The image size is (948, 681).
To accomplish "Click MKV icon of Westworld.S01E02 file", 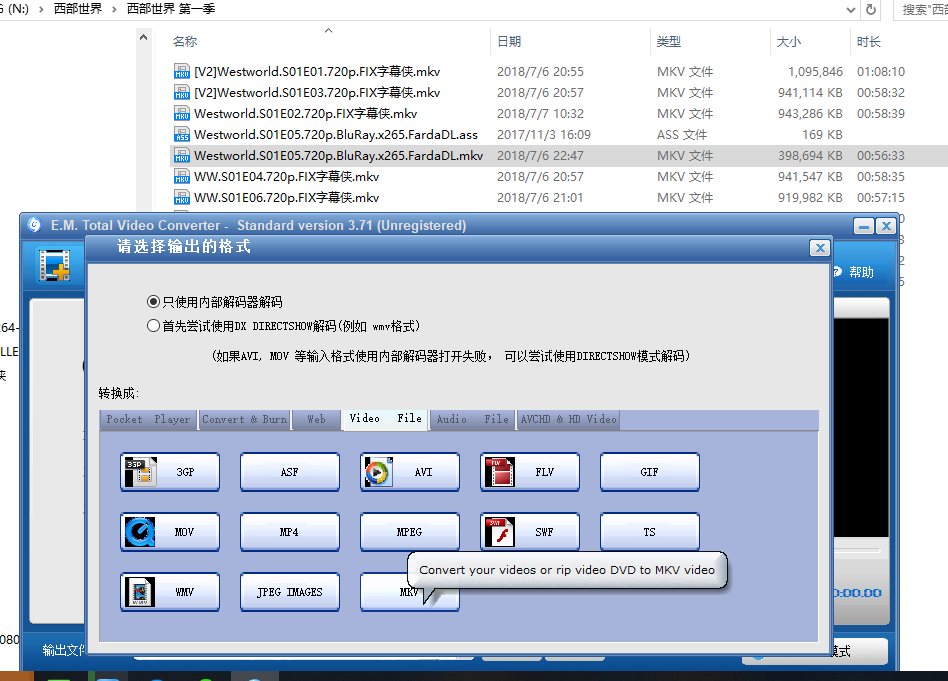I will pyautogui.click(x=182, y=114).
